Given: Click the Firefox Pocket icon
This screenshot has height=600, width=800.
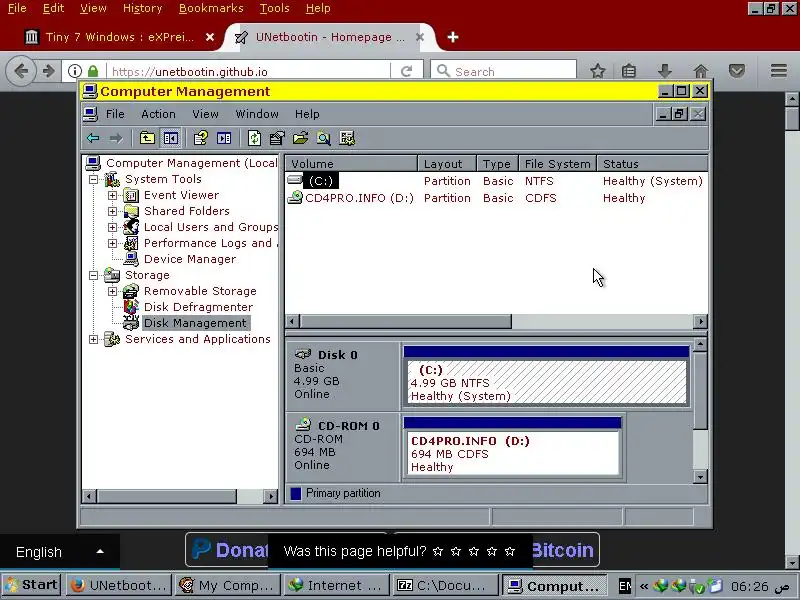Looking at the screenshot, I should click(x=737, y=71).
